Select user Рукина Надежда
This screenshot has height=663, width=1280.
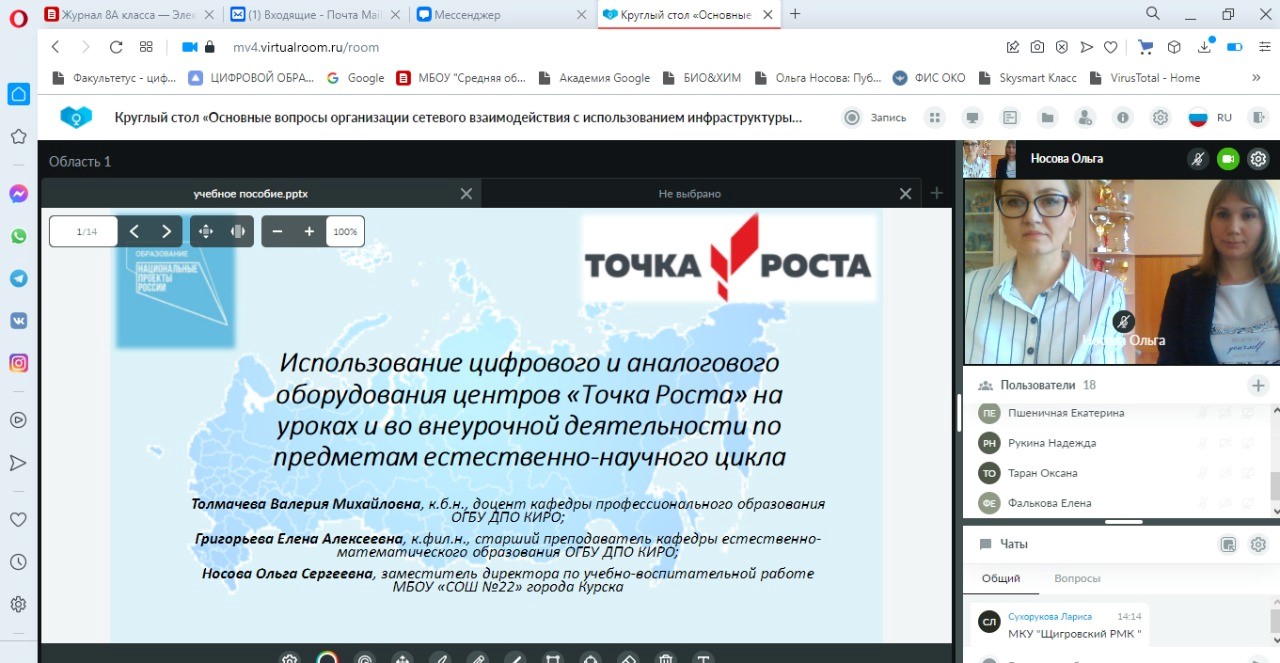[1052, 443]
